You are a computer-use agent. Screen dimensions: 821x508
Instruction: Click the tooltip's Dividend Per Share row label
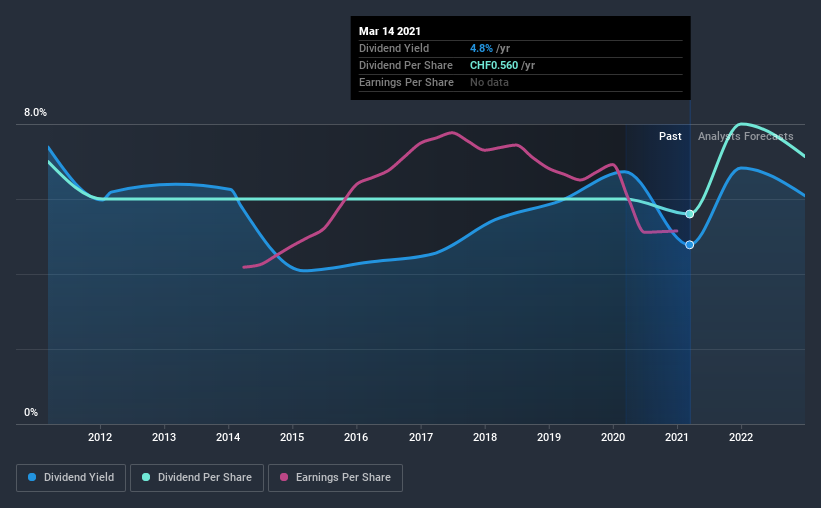[406, 65]
